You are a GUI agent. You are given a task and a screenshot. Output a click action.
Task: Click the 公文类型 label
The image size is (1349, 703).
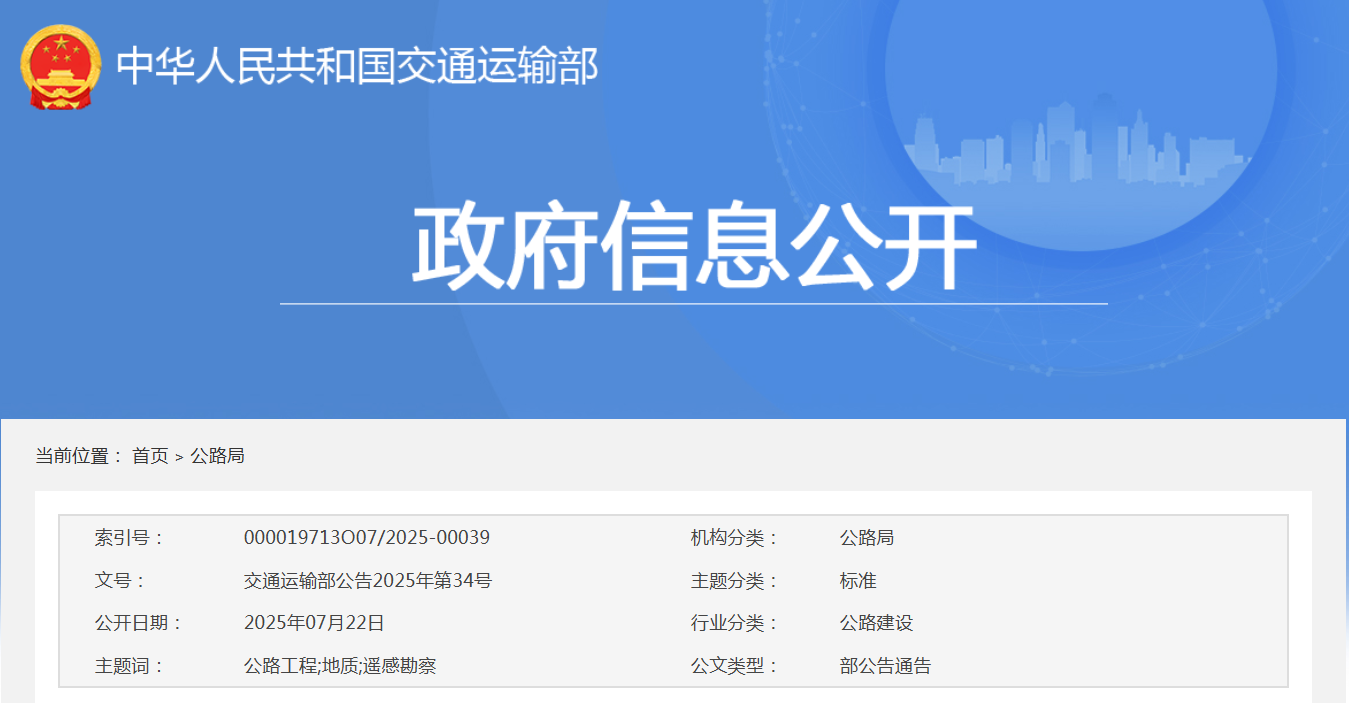[x=734, y=666]
